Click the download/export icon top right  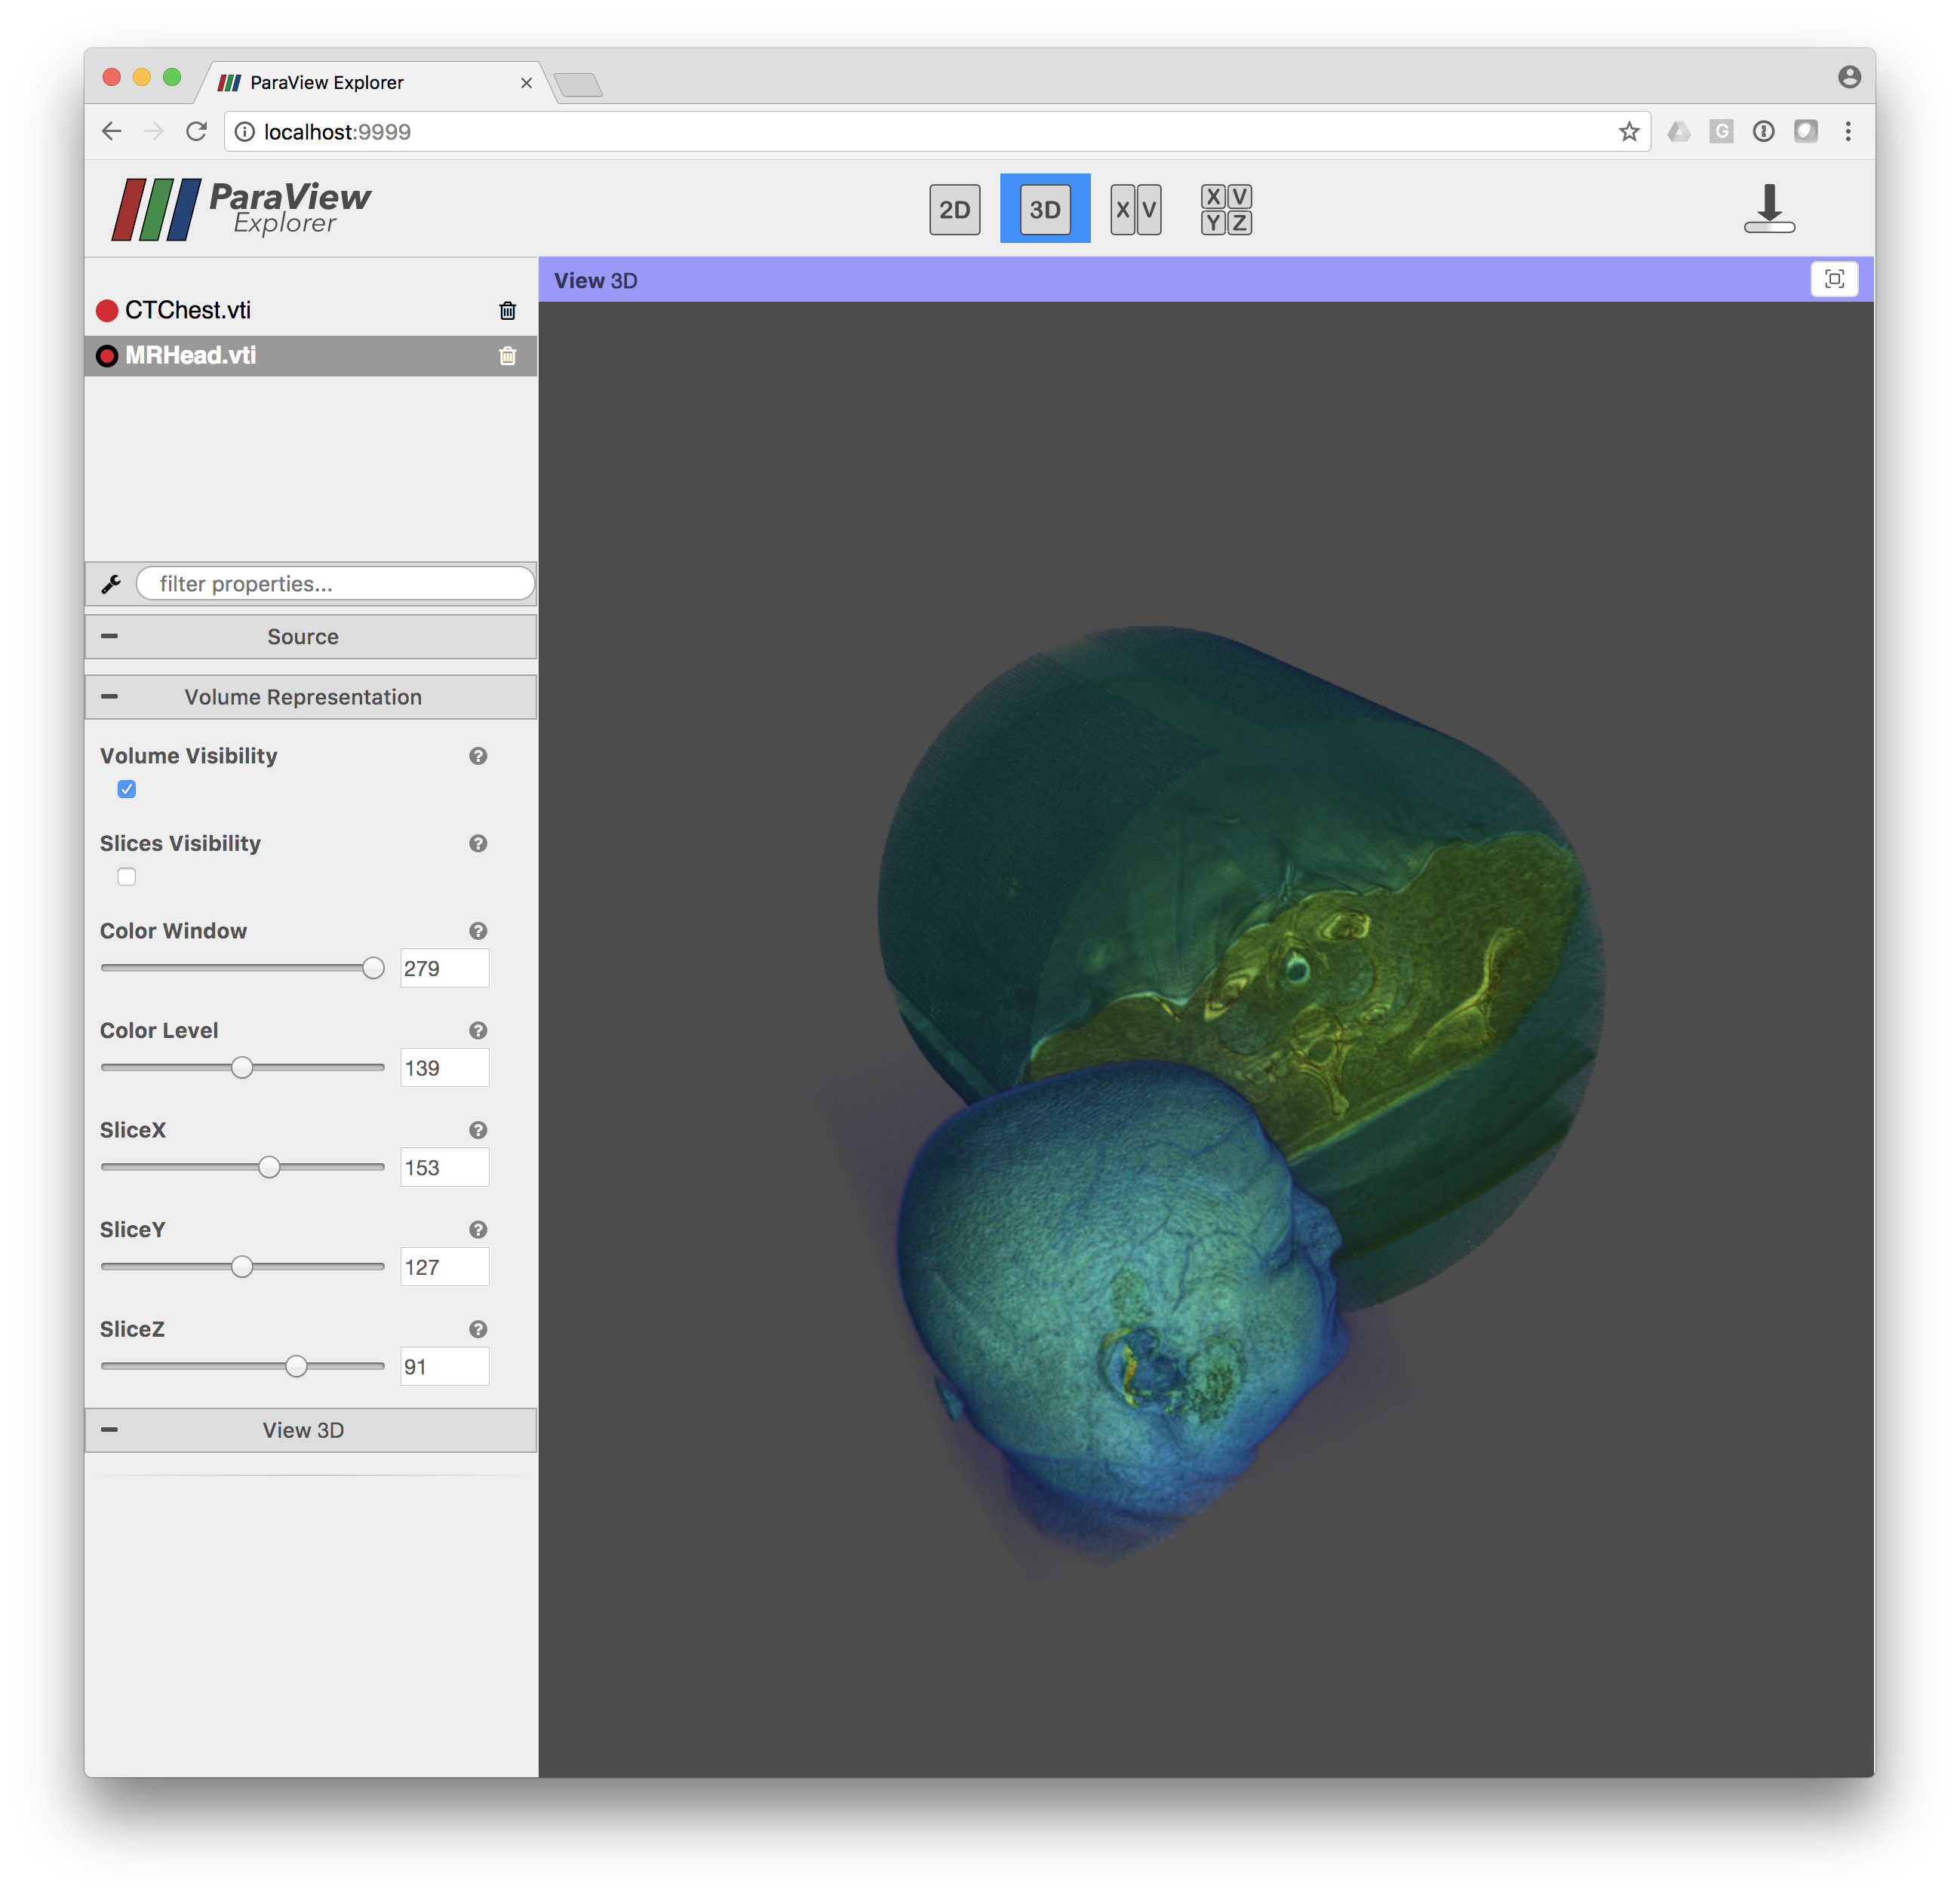point(1768,208)
